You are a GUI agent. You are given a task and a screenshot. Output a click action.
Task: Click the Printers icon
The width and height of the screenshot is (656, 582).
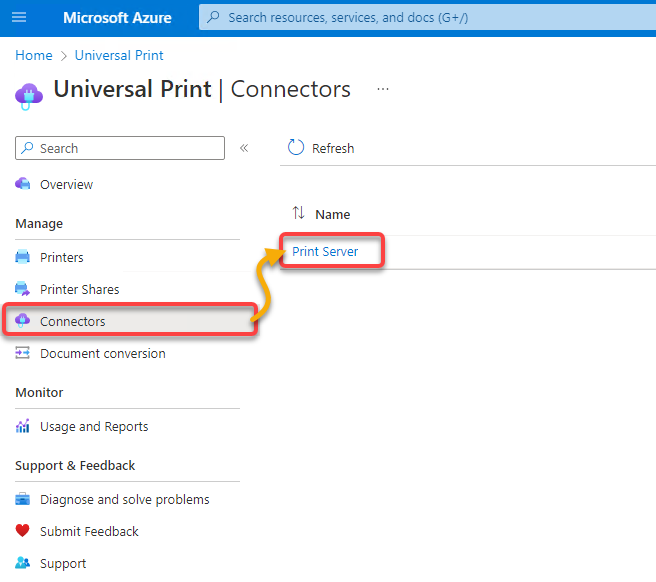(x=23, y=256)
